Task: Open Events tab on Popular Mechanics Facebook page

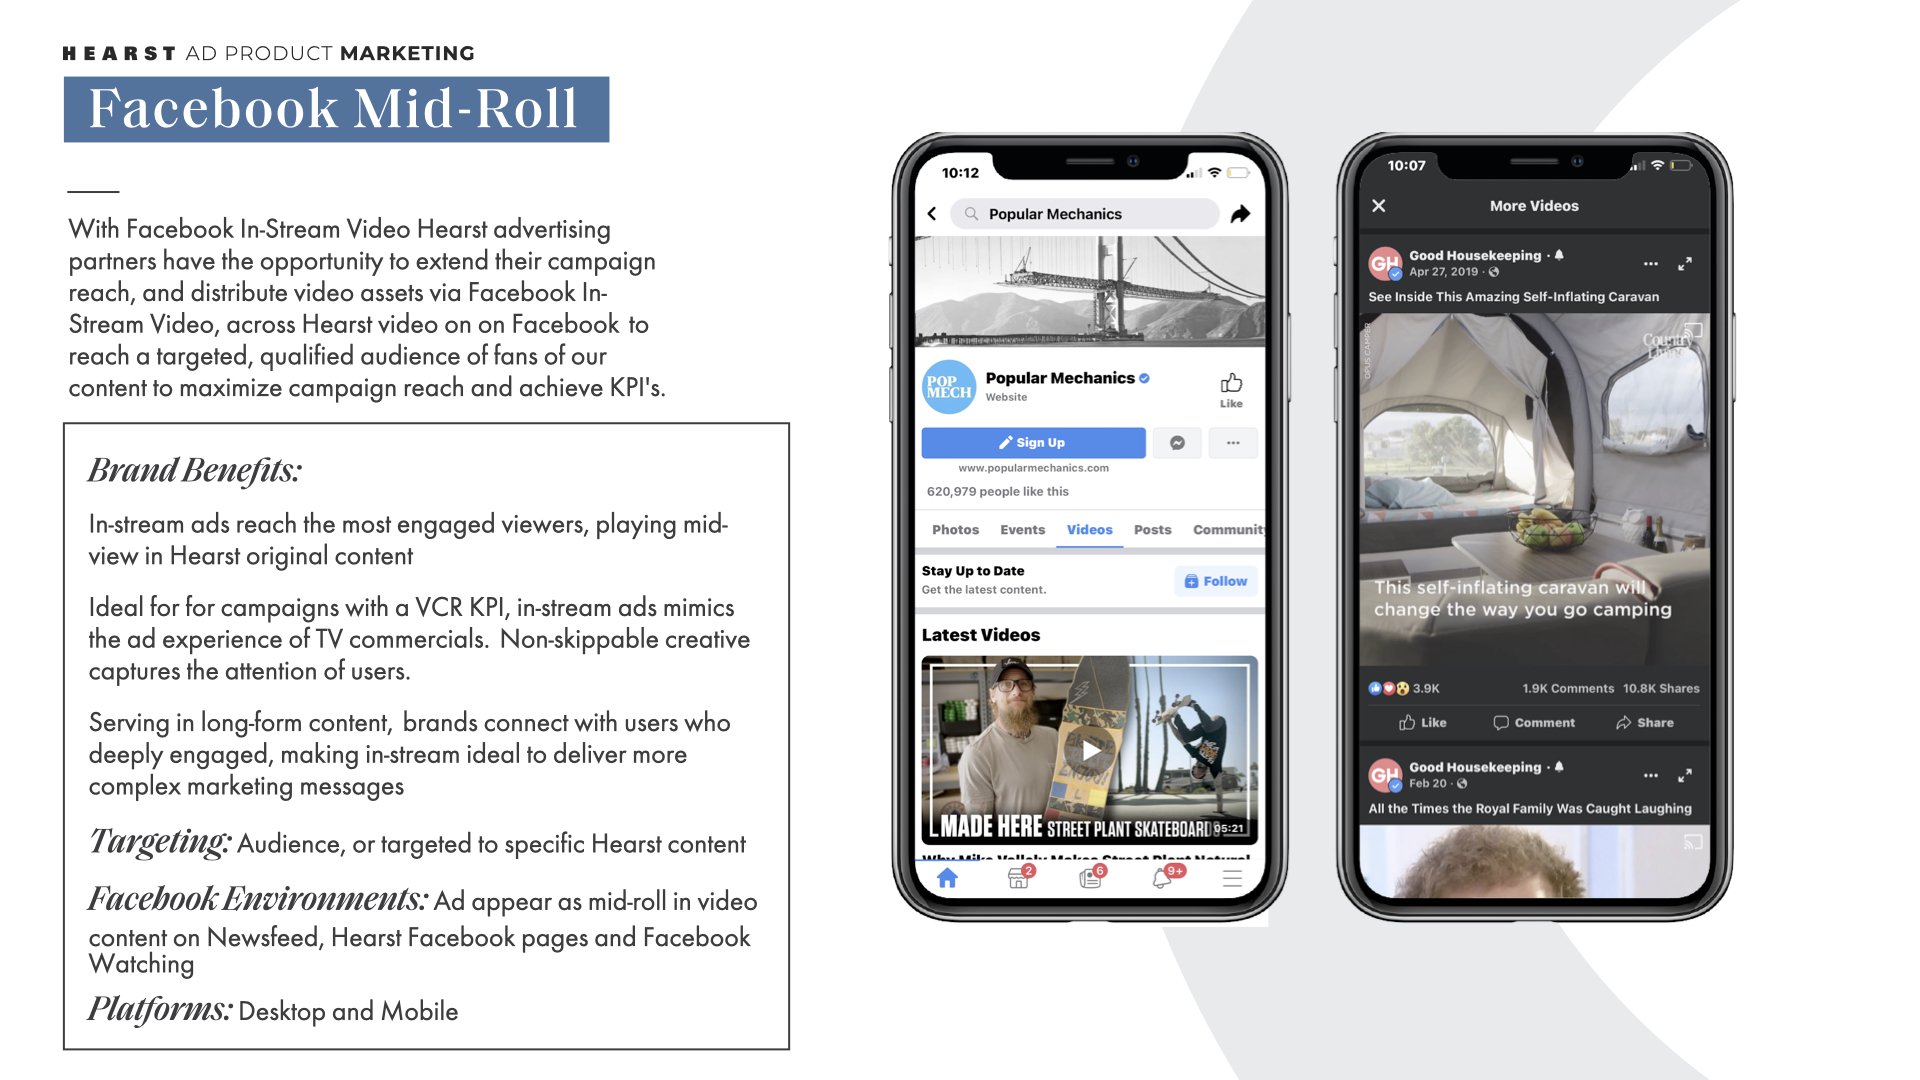Action: pos(1015,529)
